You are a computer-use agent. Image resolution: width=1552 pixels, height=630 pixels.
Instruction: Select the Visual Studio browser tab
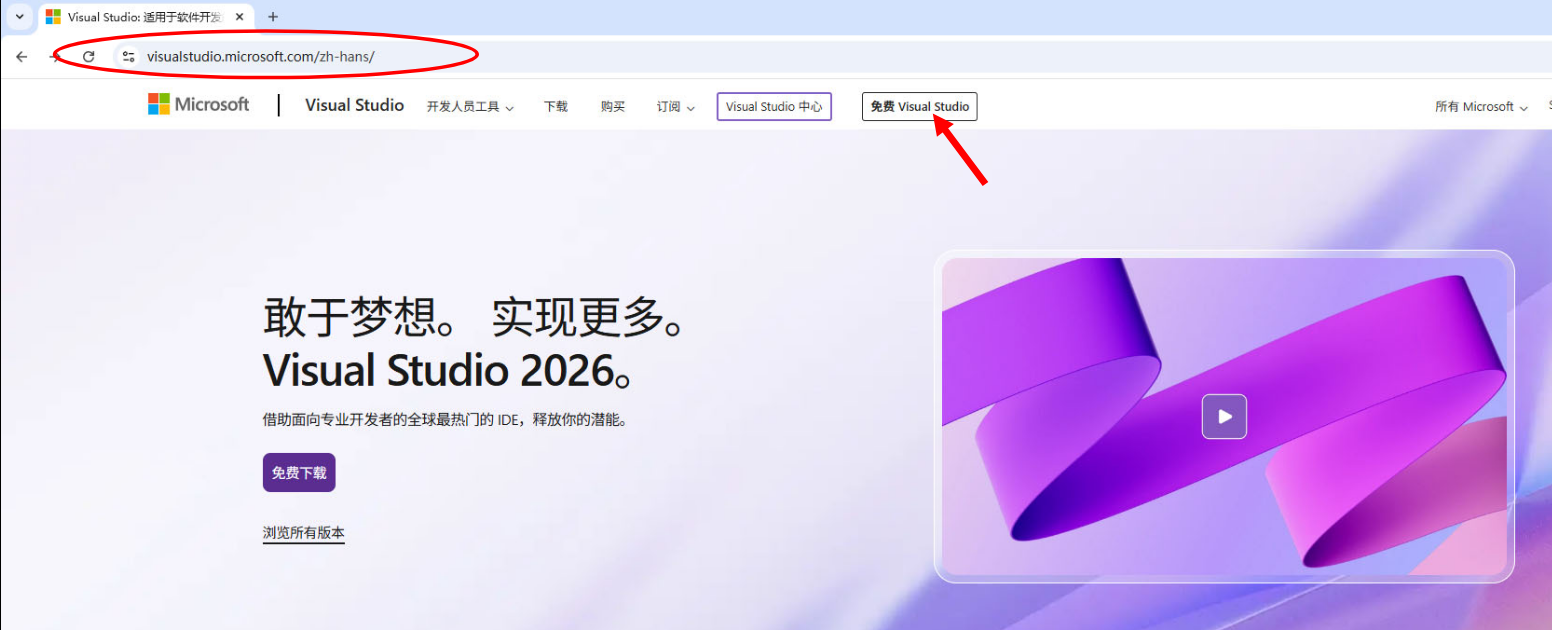coord(140,17)
